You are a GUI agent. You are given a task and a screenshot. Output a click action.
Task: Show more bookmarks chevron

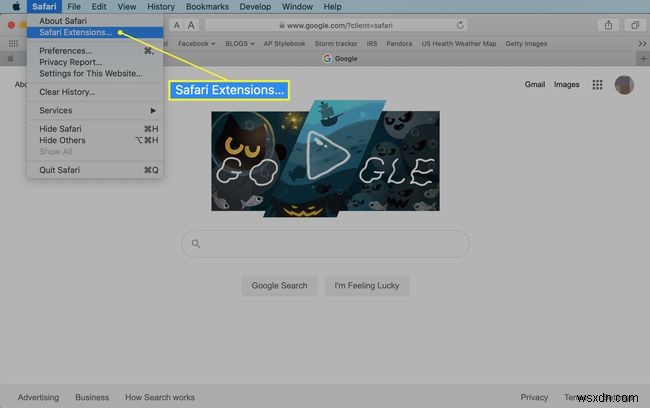(x=642, y=44)
